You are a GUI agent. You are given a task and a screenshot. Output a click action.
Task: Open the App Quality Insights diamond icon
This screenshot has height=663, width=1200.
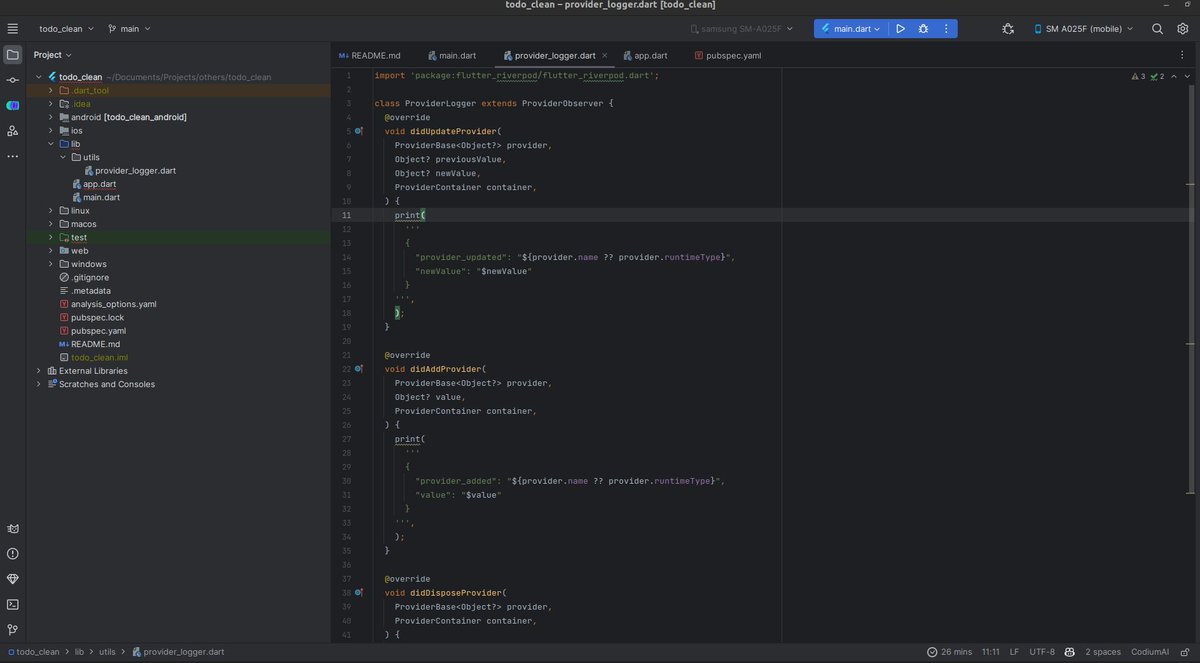(13, 579)
